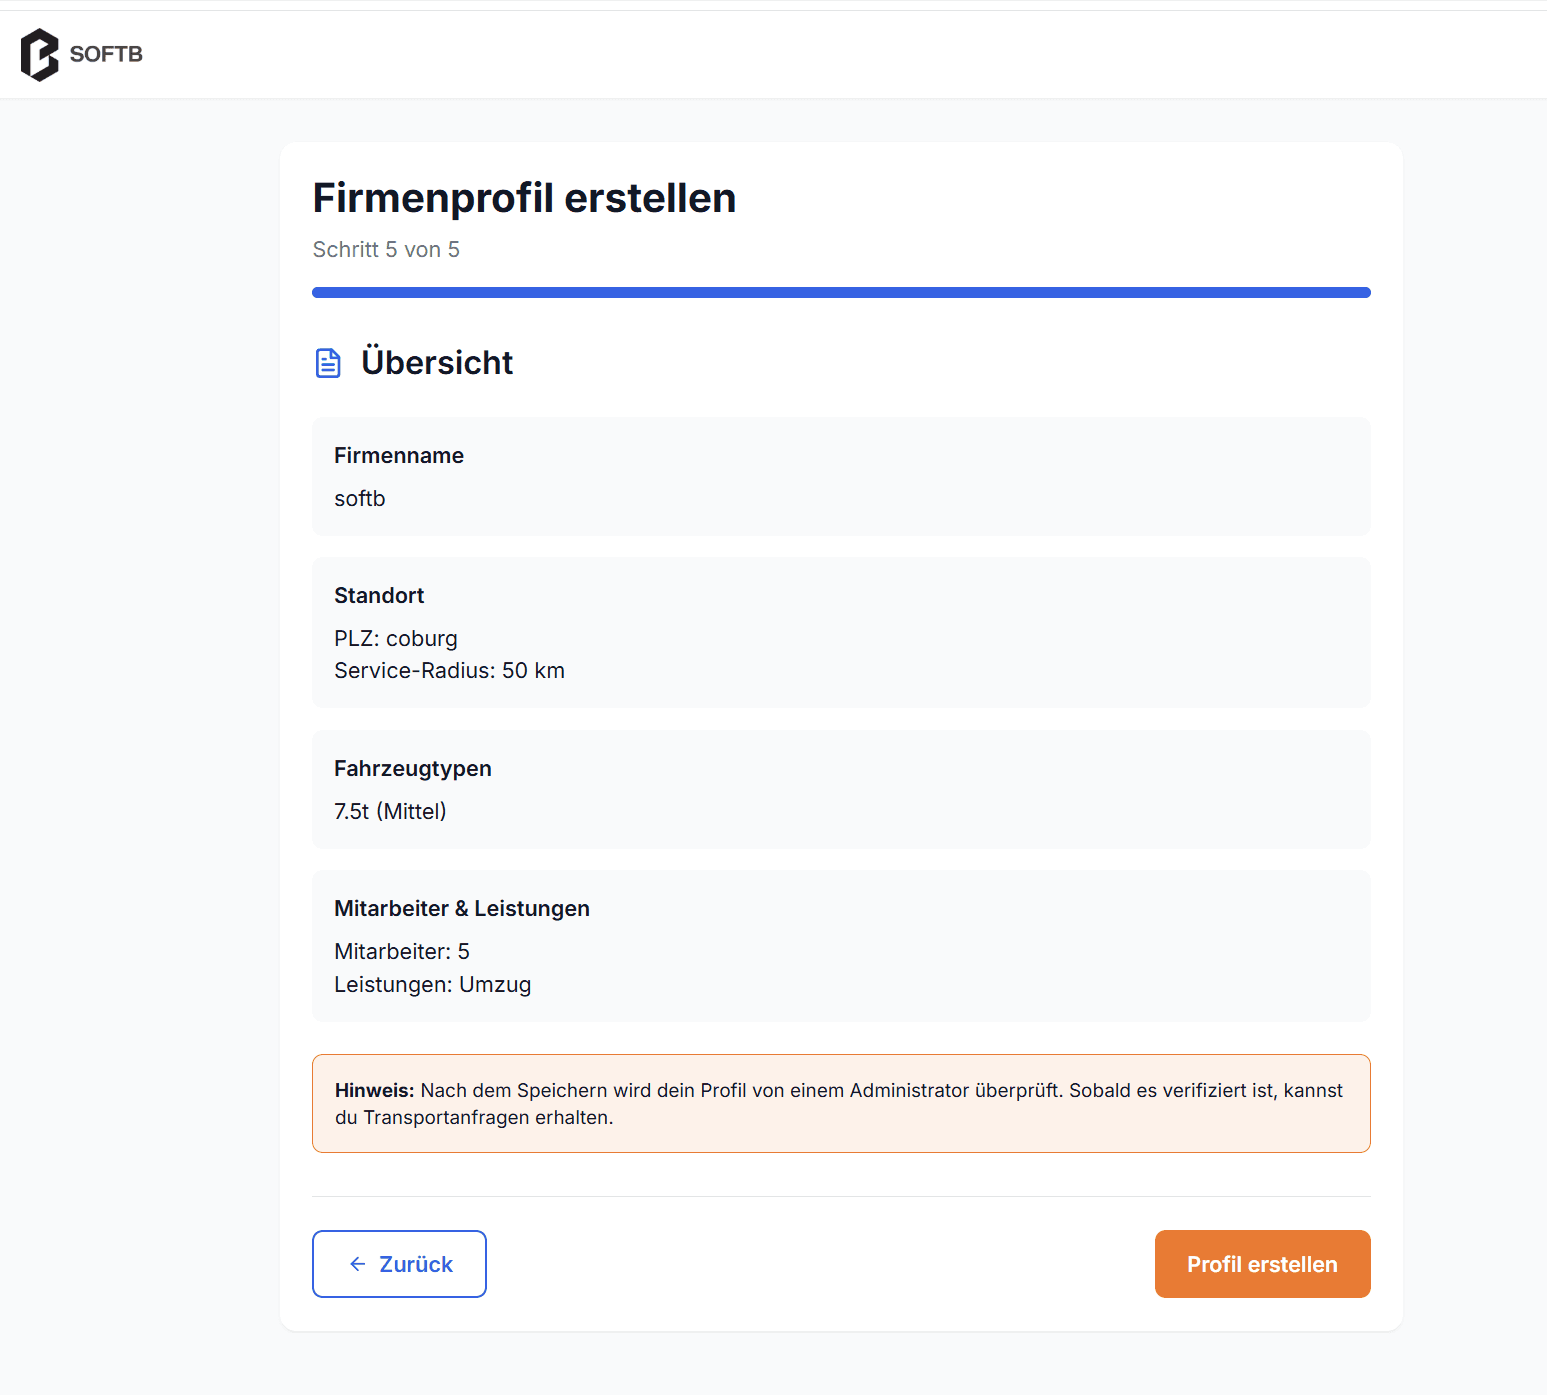The height and width of the screenshot is (1395, 1547).
Task: Go back with the Zurück button
Action: point(399,1264)
